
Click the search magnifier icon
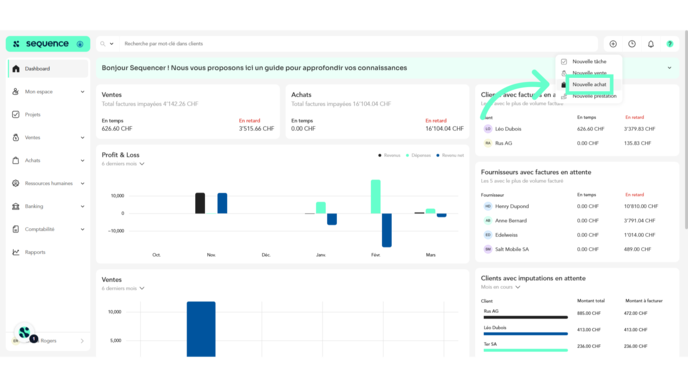coord(103,44)
